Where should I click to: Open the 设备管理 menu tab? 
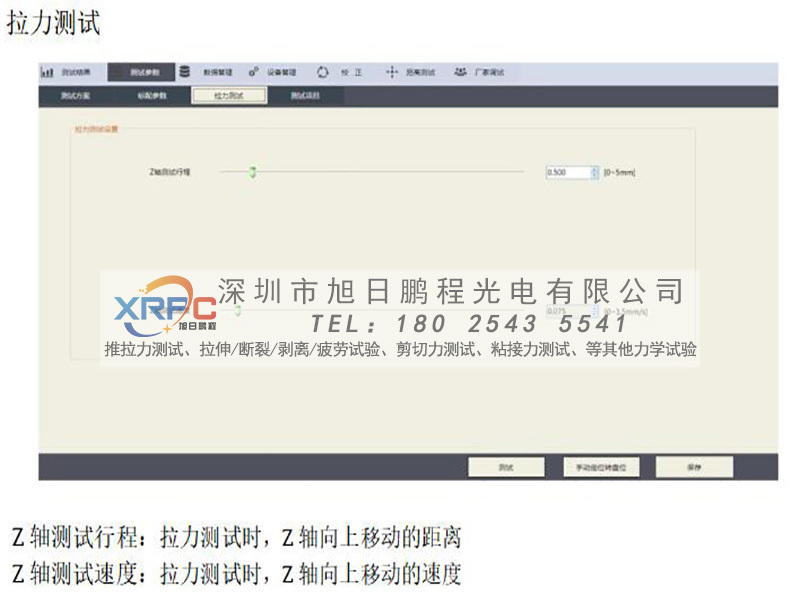pos(282,72)
